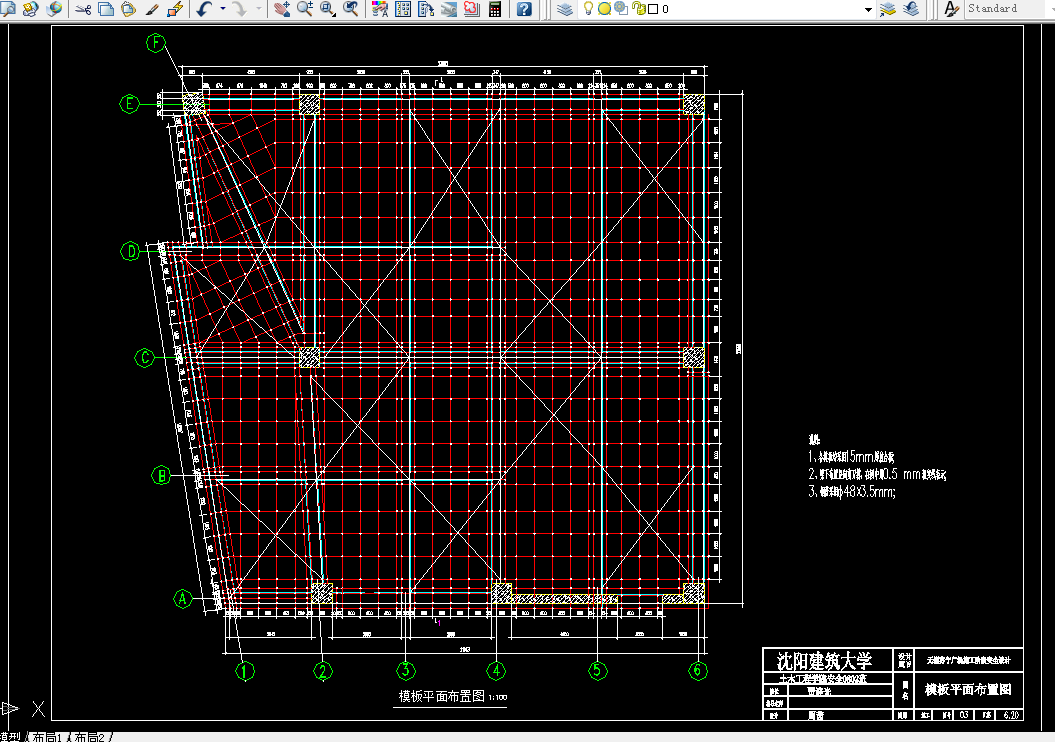This screenshot has width=1055, height=742.
Task: Select the axis bubble labeled B
Action: 161,476
